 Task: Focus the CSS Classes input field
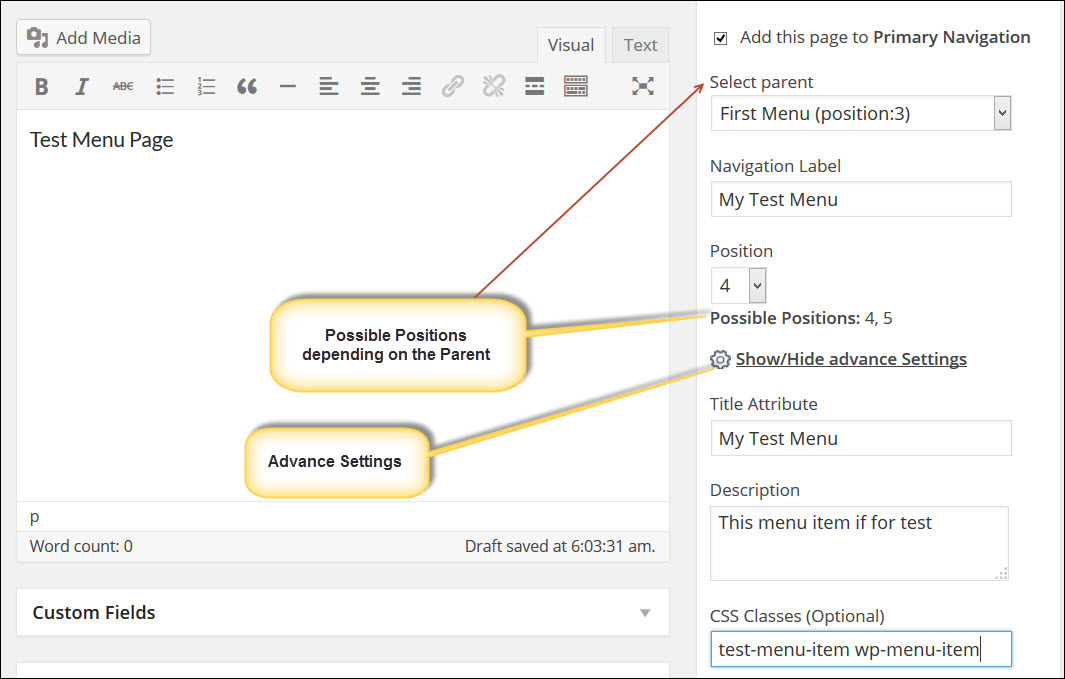tap(861, 649)
